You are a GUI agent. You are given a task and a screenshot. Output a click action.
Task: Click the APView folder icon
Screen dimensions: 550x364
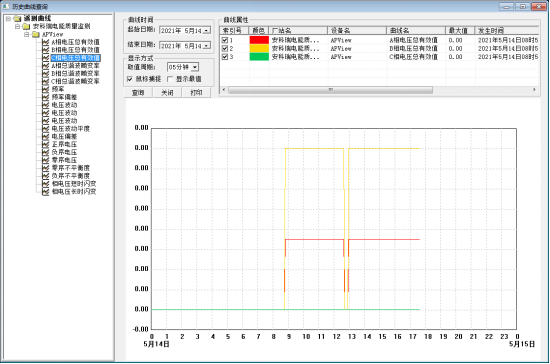(35, 34)
